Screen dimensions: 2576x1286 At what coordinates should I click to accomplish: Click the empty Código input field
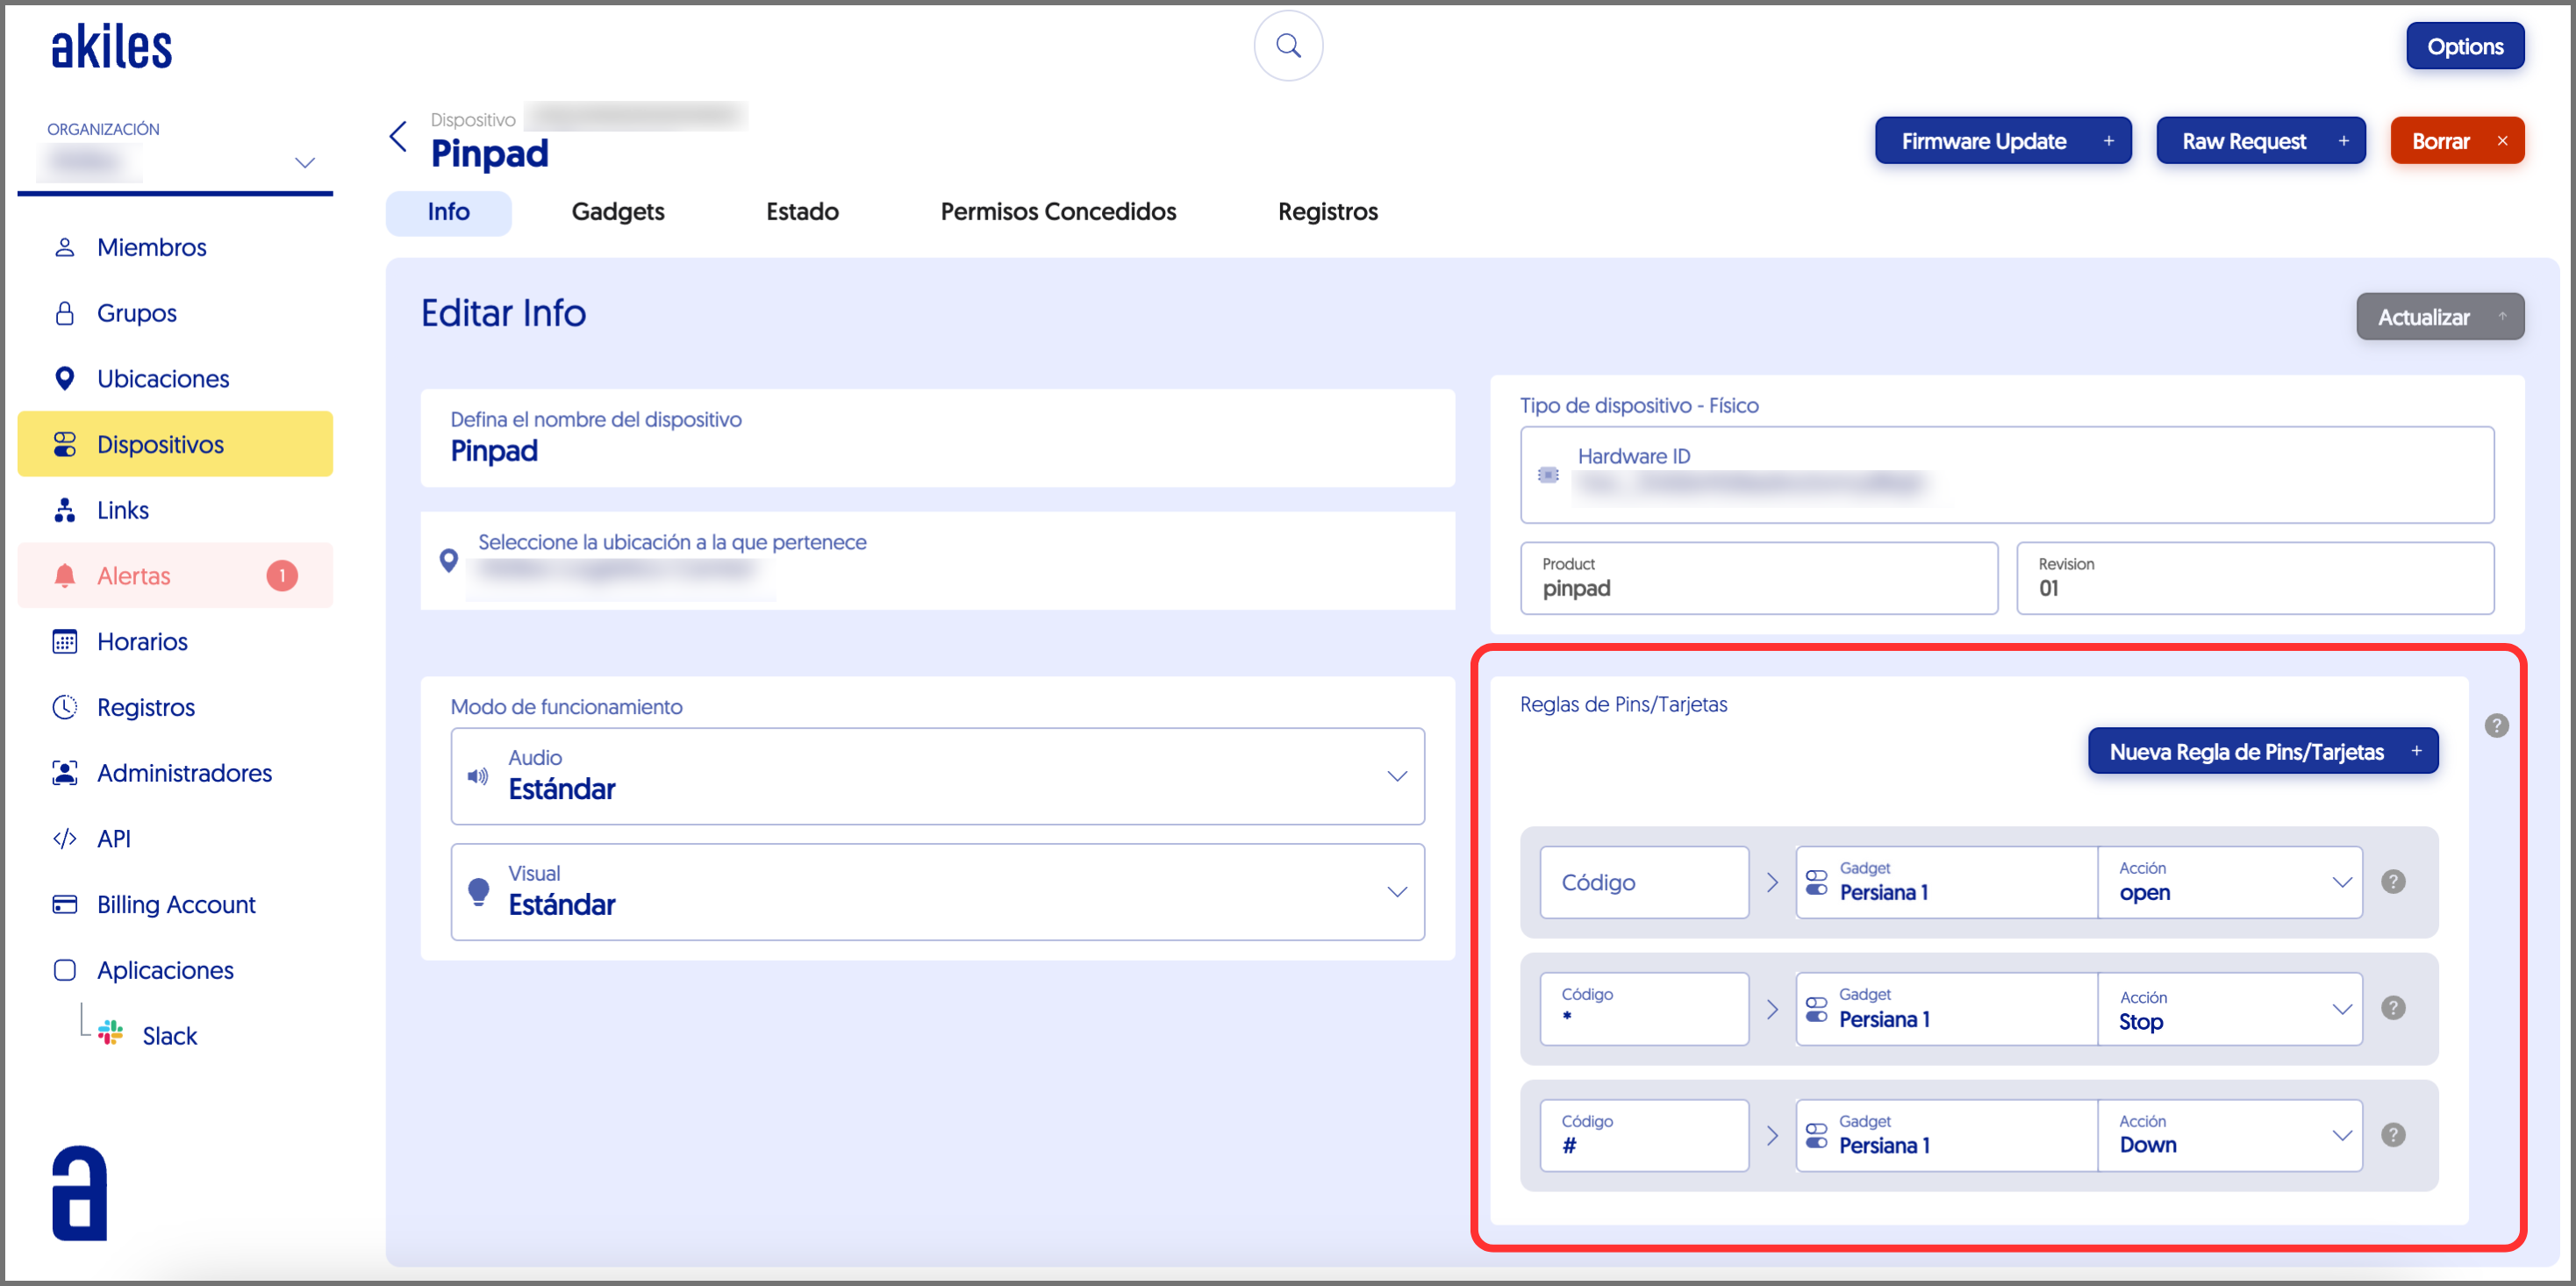pyautogui.click(x=1643, y=882)
